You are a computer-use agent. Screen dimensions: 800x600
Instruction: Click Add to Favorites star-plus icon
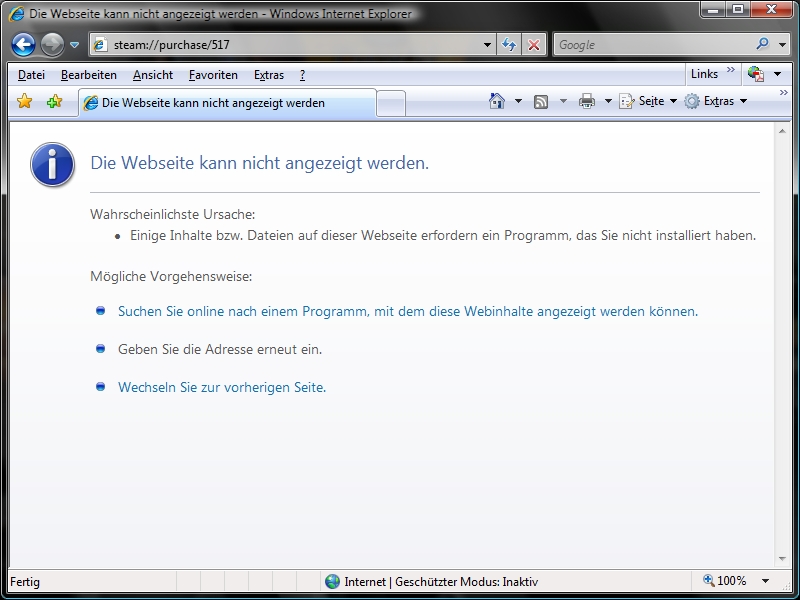(x=54, y=101)
